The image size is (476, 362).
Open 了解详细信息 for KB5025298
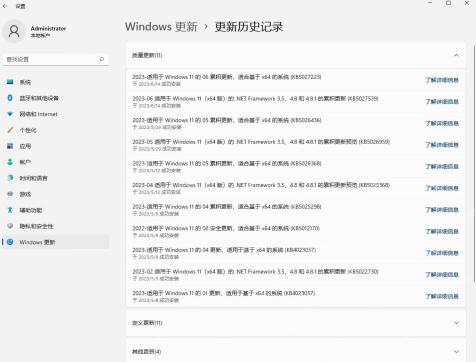[442, 210]
